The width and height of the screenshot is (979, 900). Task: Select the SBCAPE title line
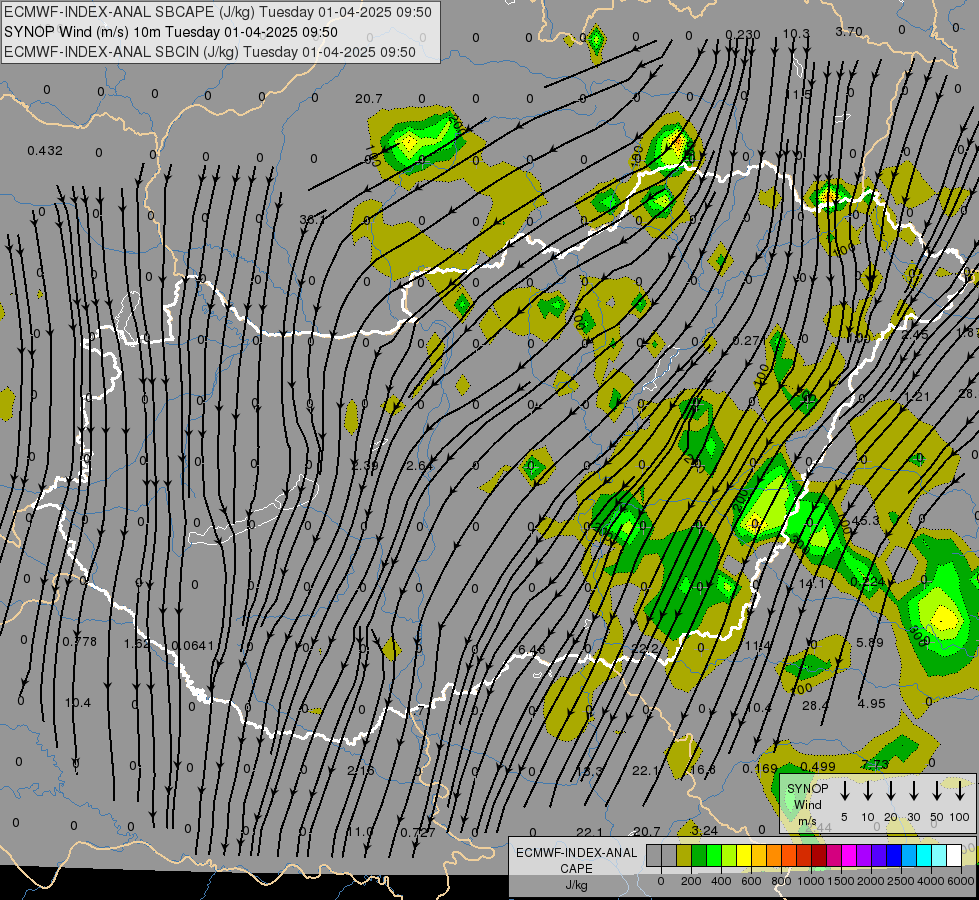(218, 12)
